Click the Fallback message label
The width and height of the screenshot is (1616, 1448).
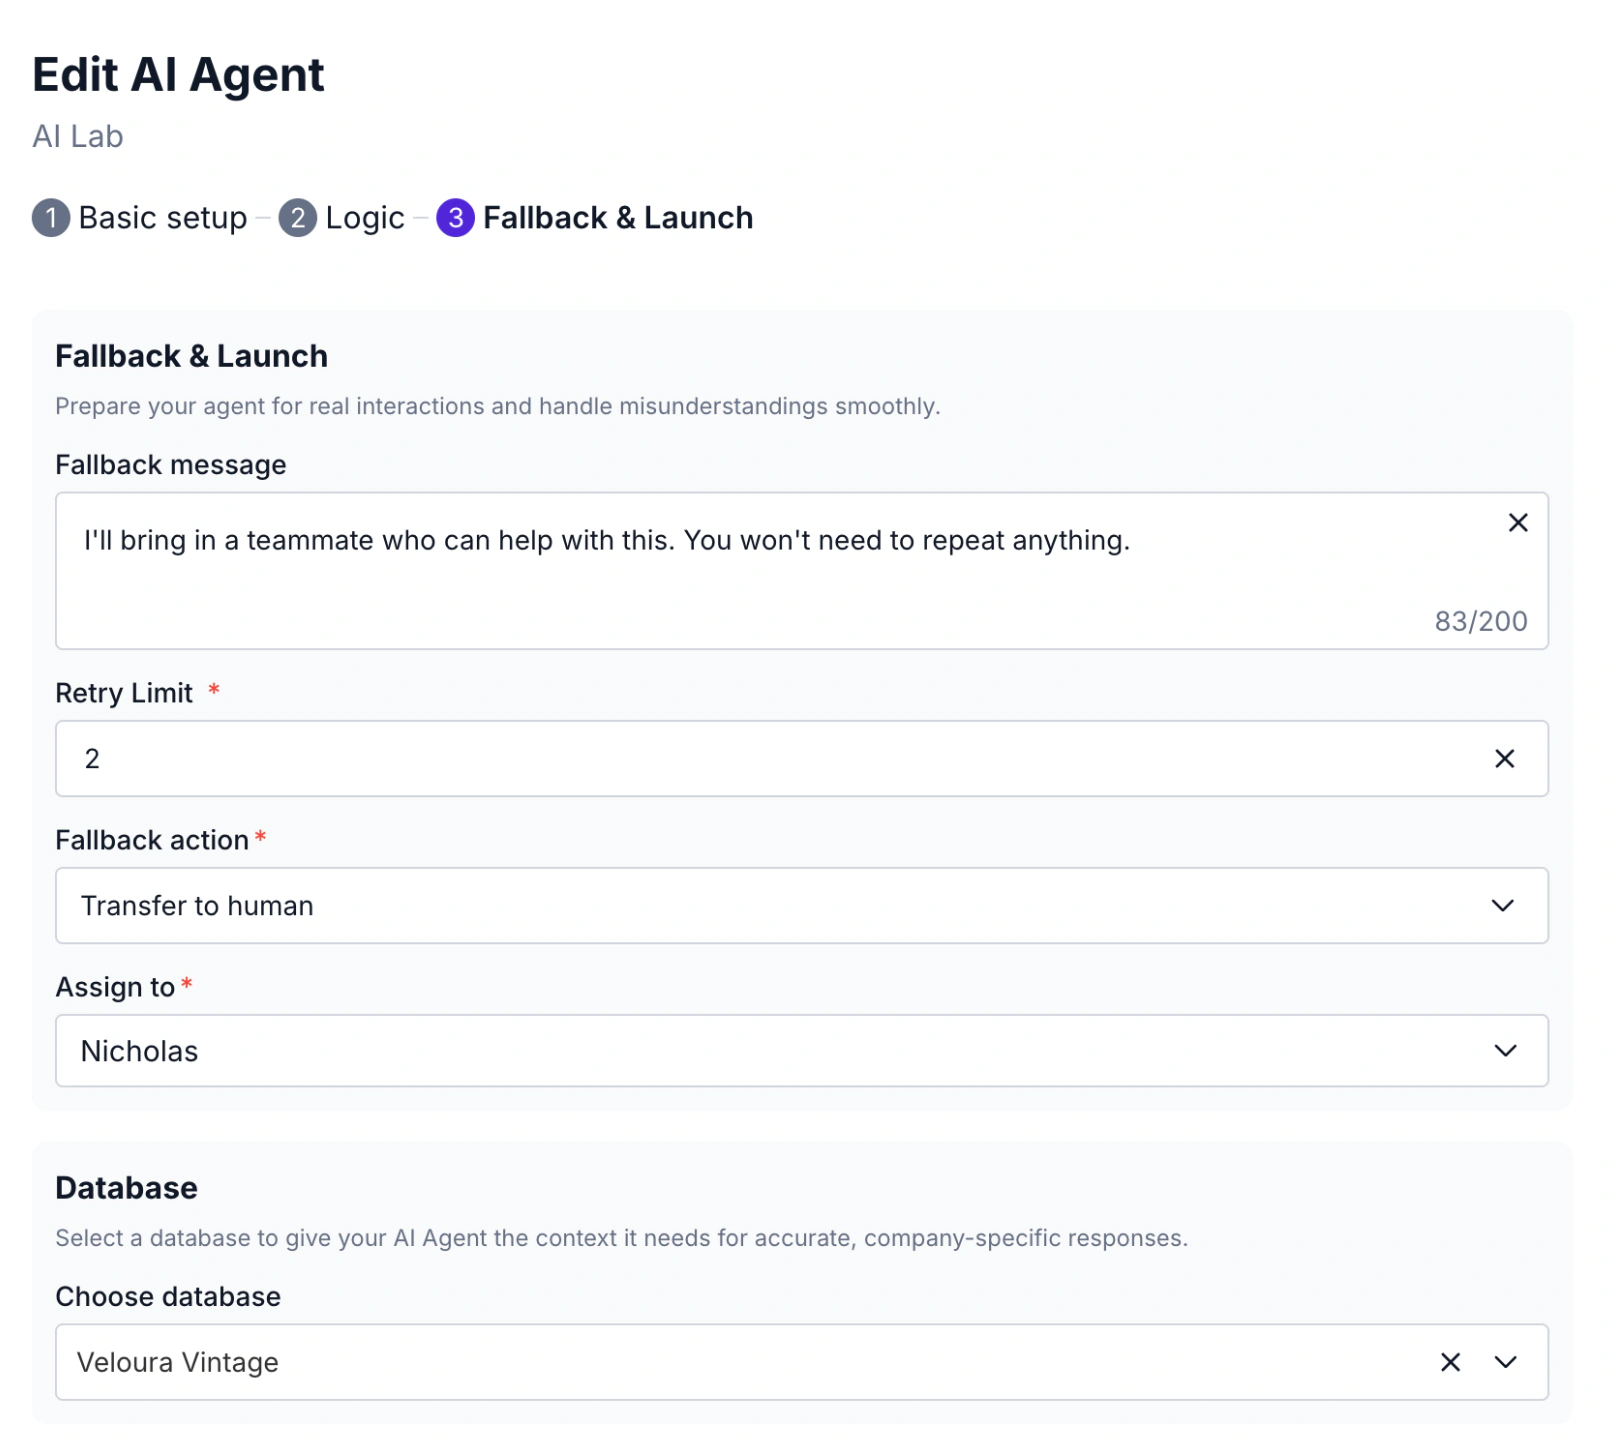tap(171, 465)
